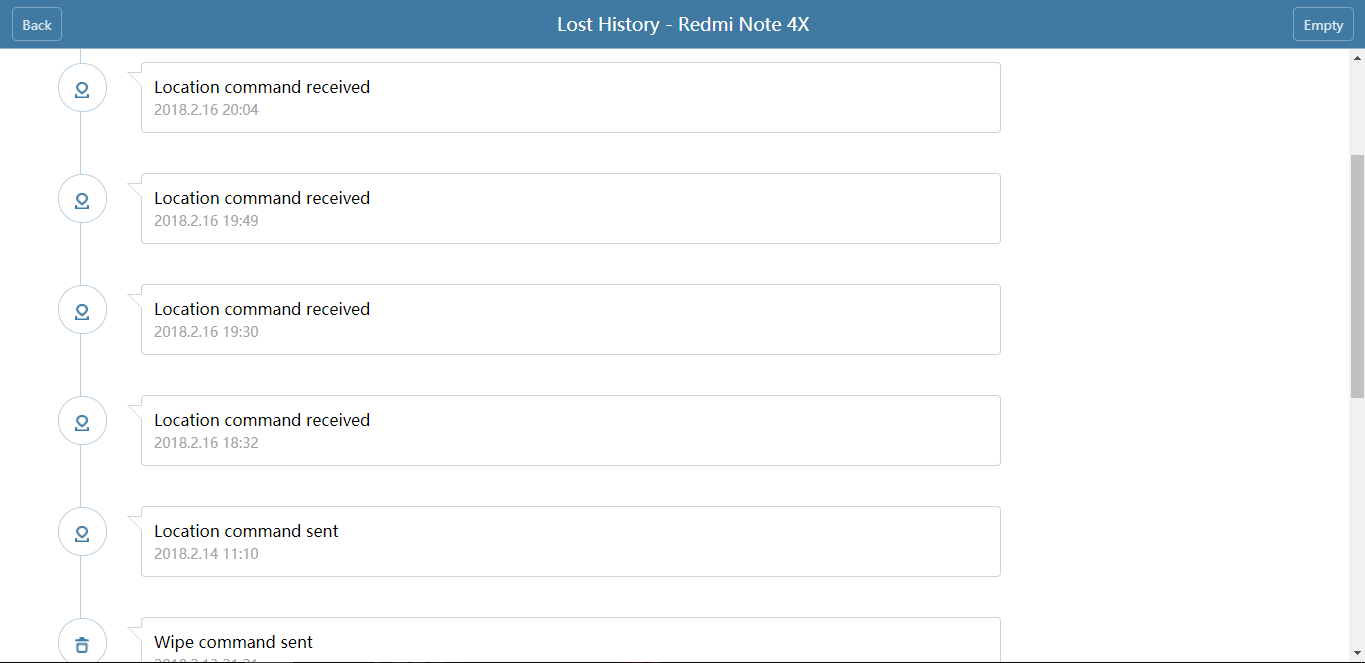The image size is (1365, 663).
Task: Click trash icon beside Wipe command entry
Action: point(82,644)
